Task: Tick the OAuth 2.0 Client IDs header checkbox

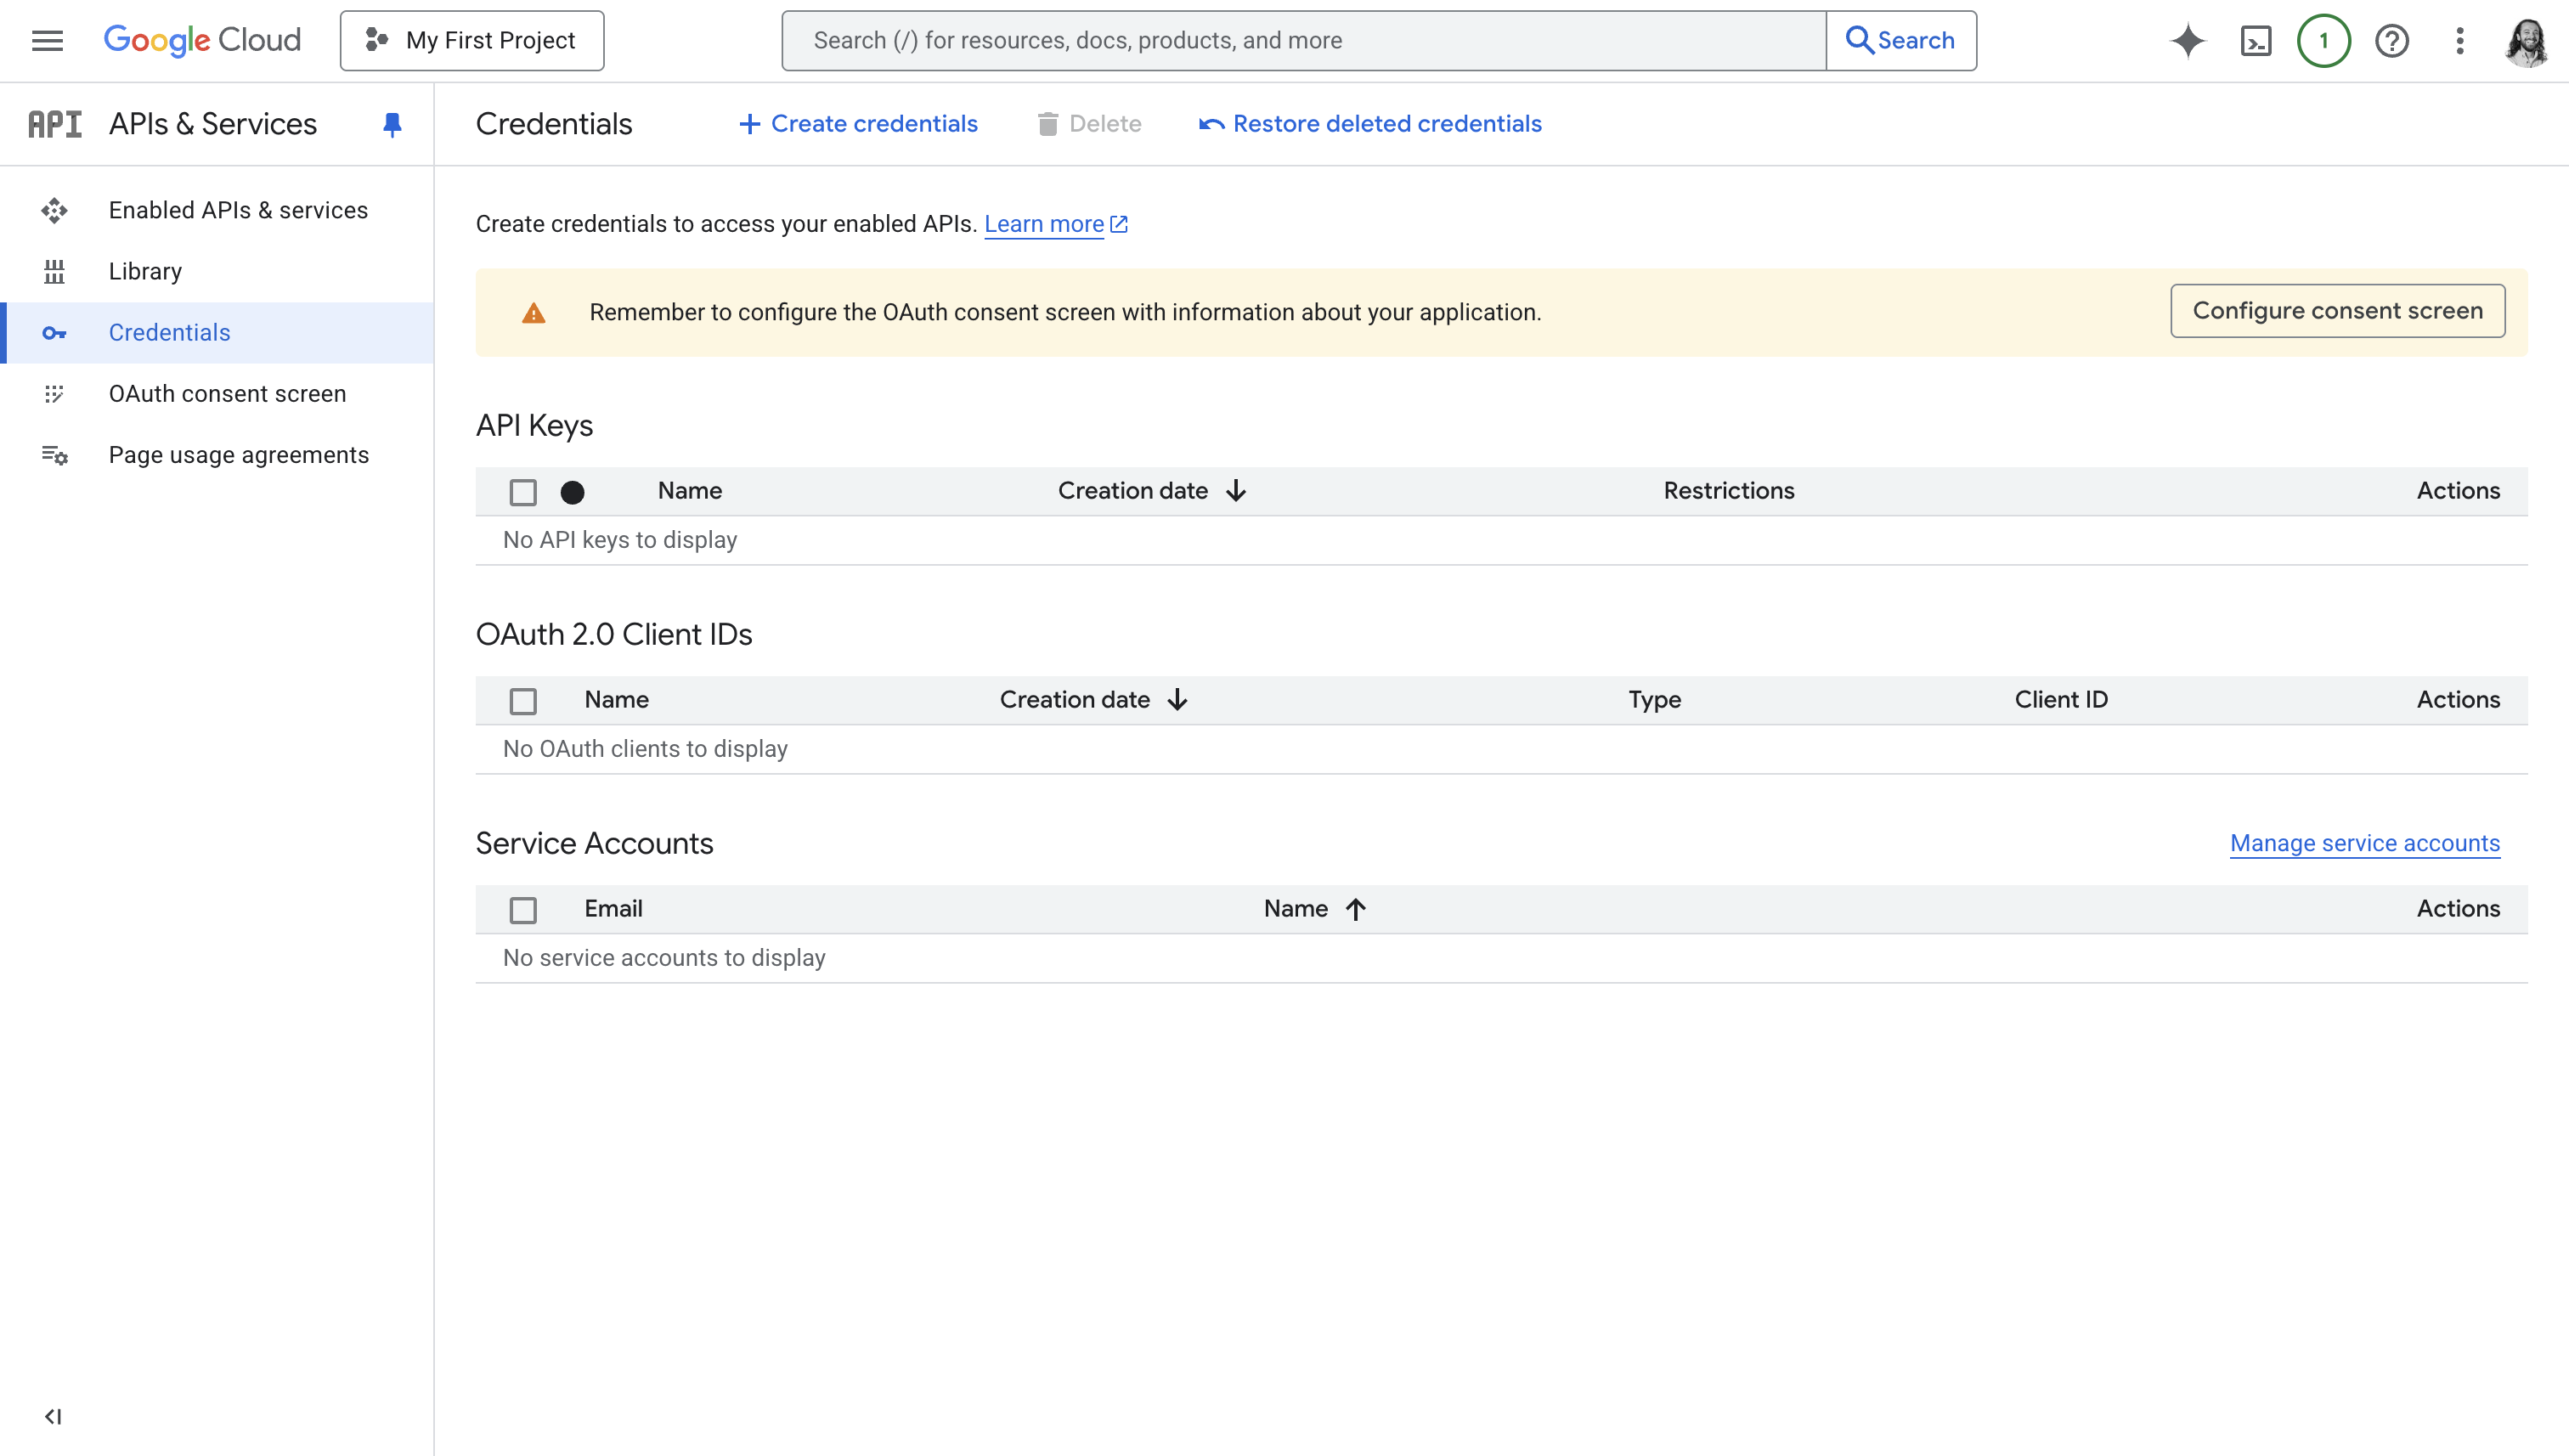Action: (x=523, y=701)
